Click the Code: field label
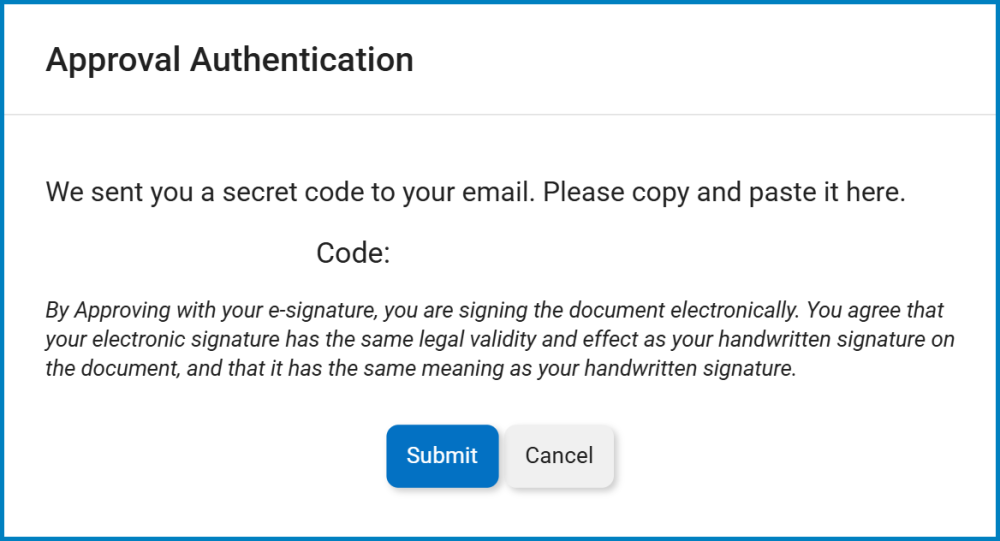Image resolution: width=1000 pixels, height=541 pixels. (352, 253)
